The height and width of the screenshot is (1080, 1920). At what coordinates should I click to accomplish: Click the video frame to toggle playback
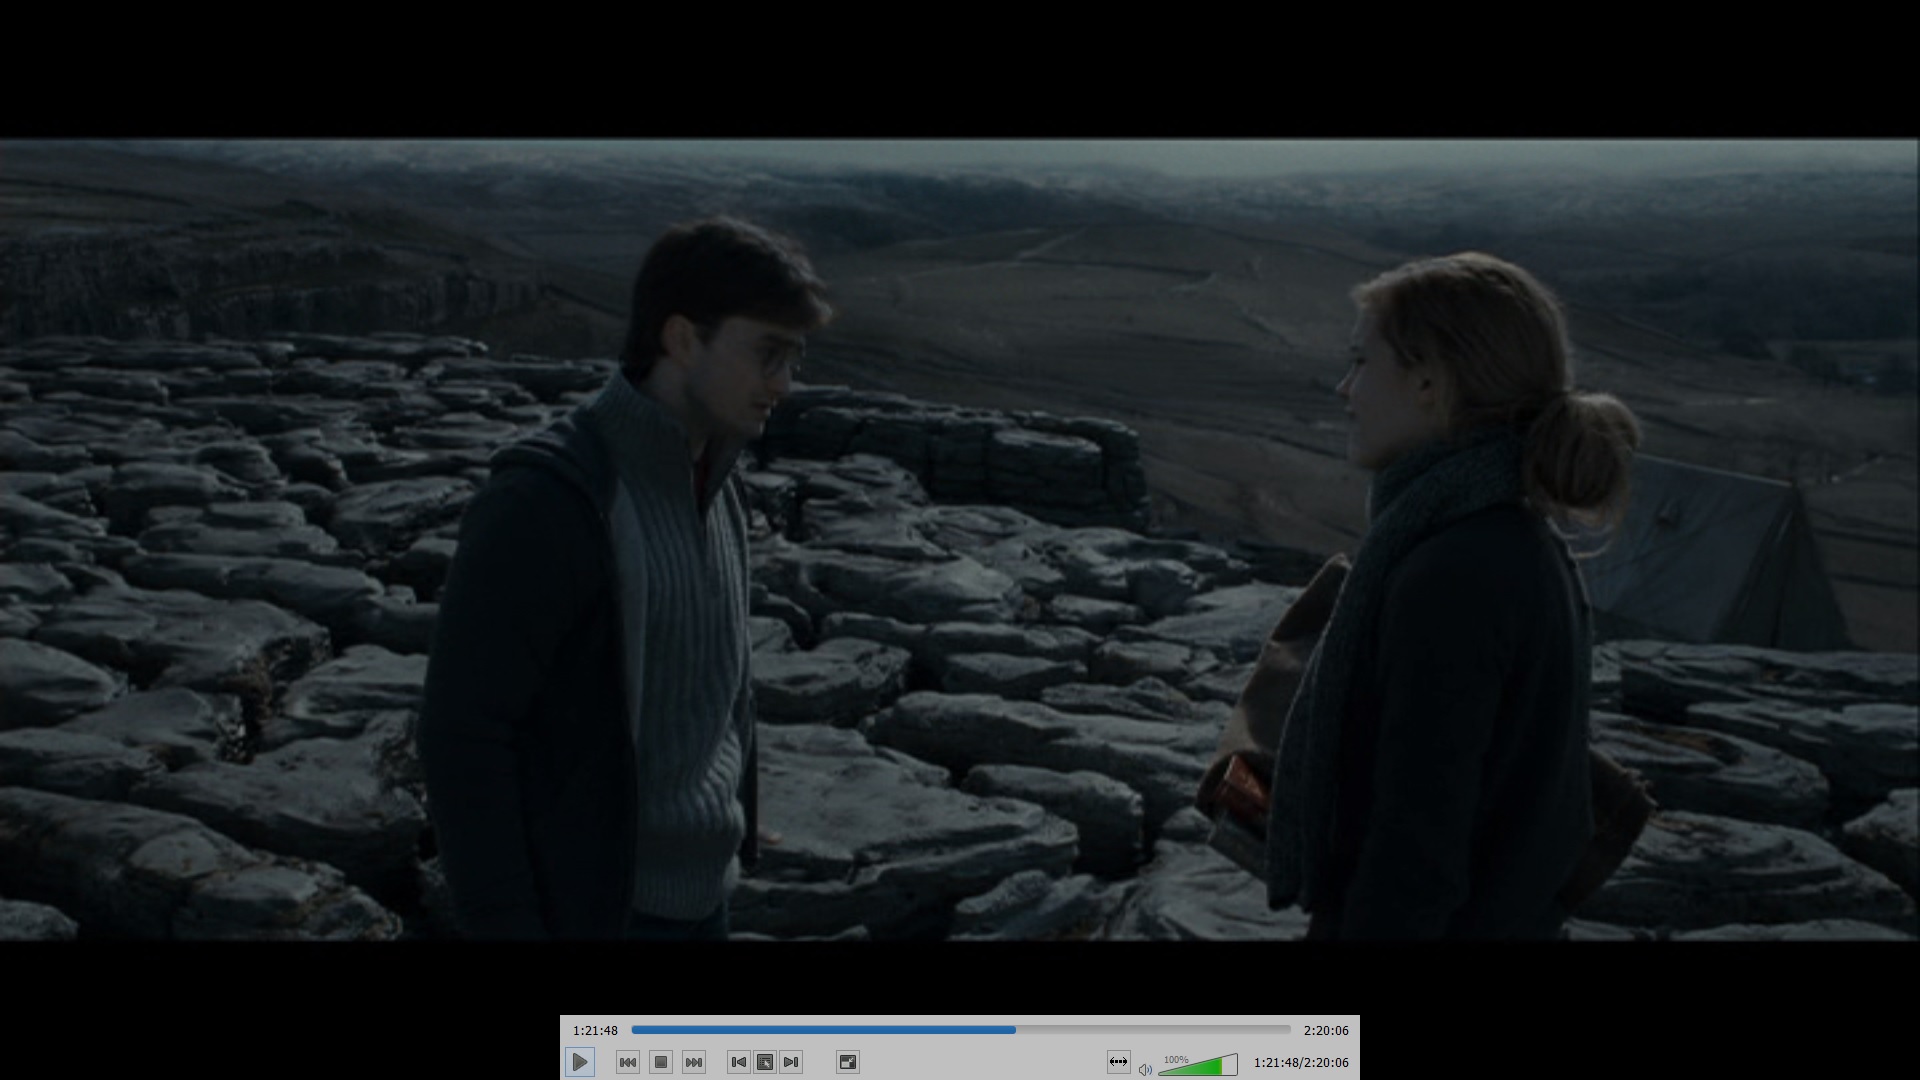960,540
